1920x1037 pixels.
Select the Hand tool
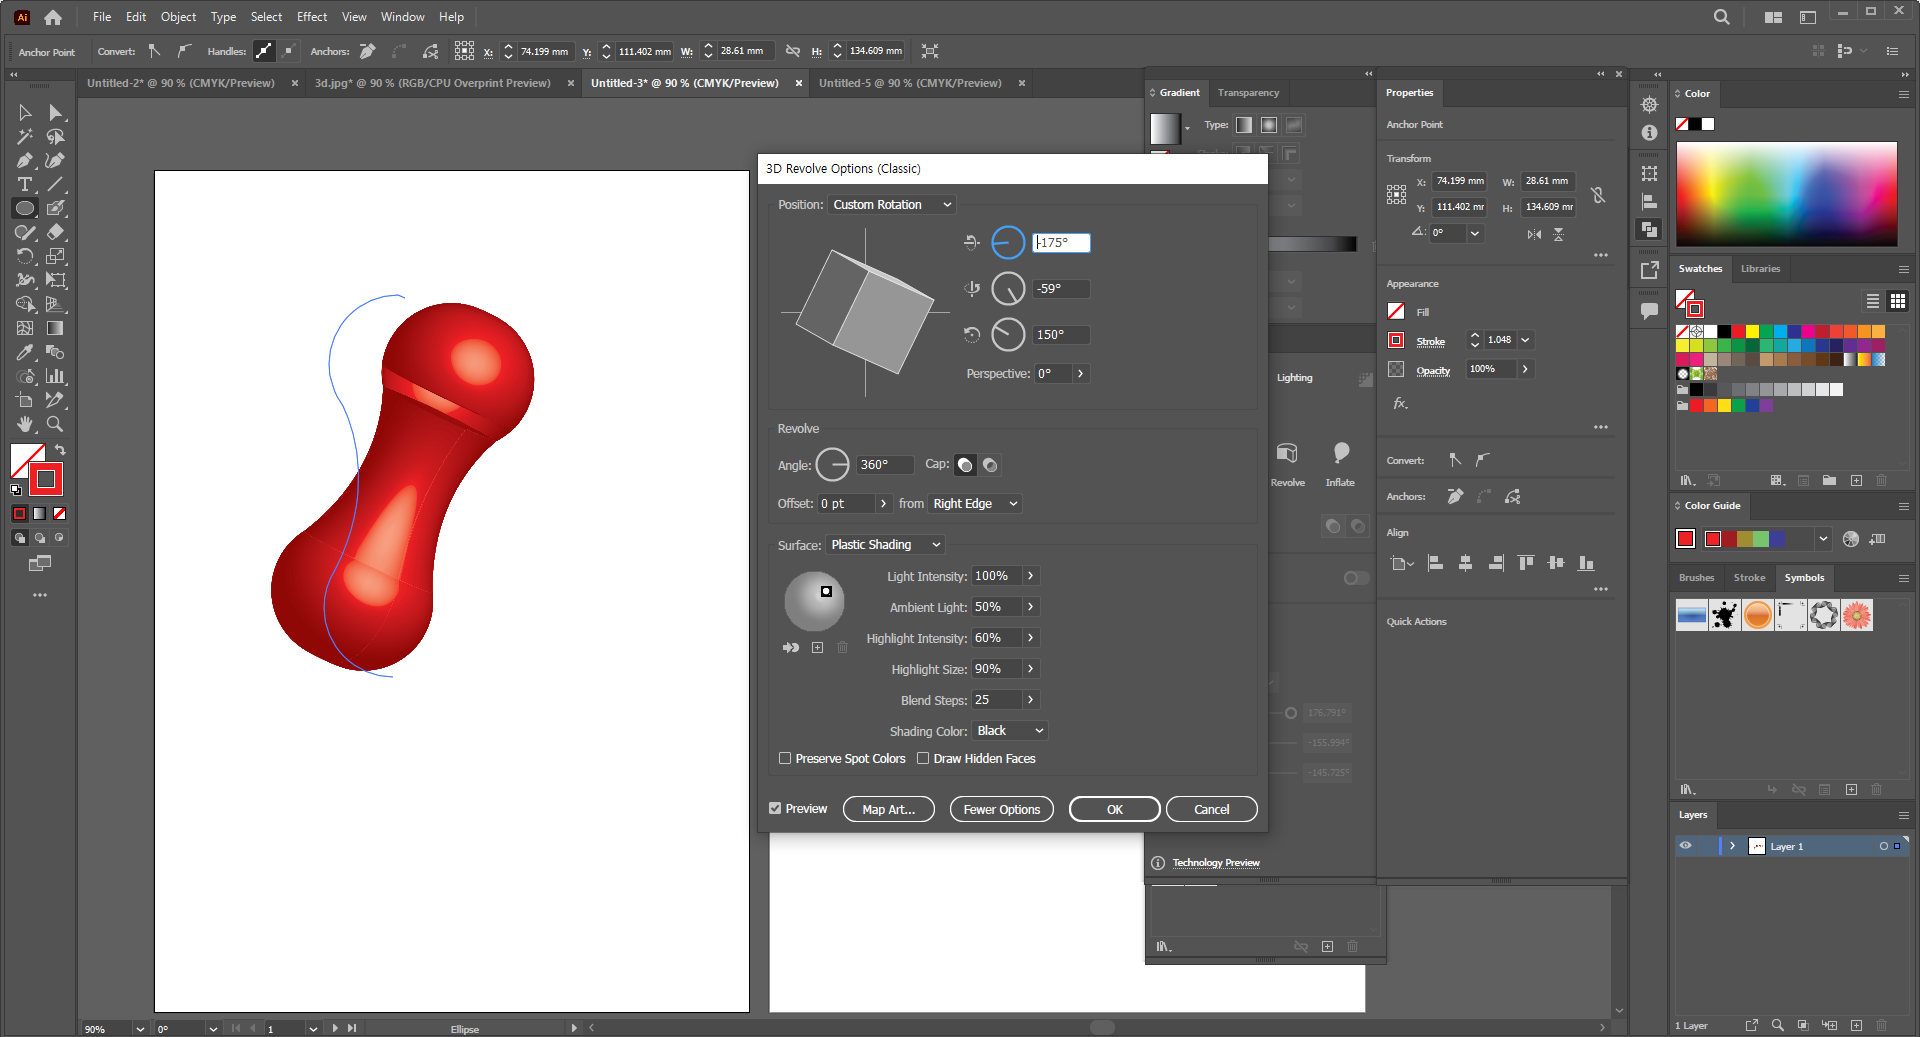tap(25, 424)
